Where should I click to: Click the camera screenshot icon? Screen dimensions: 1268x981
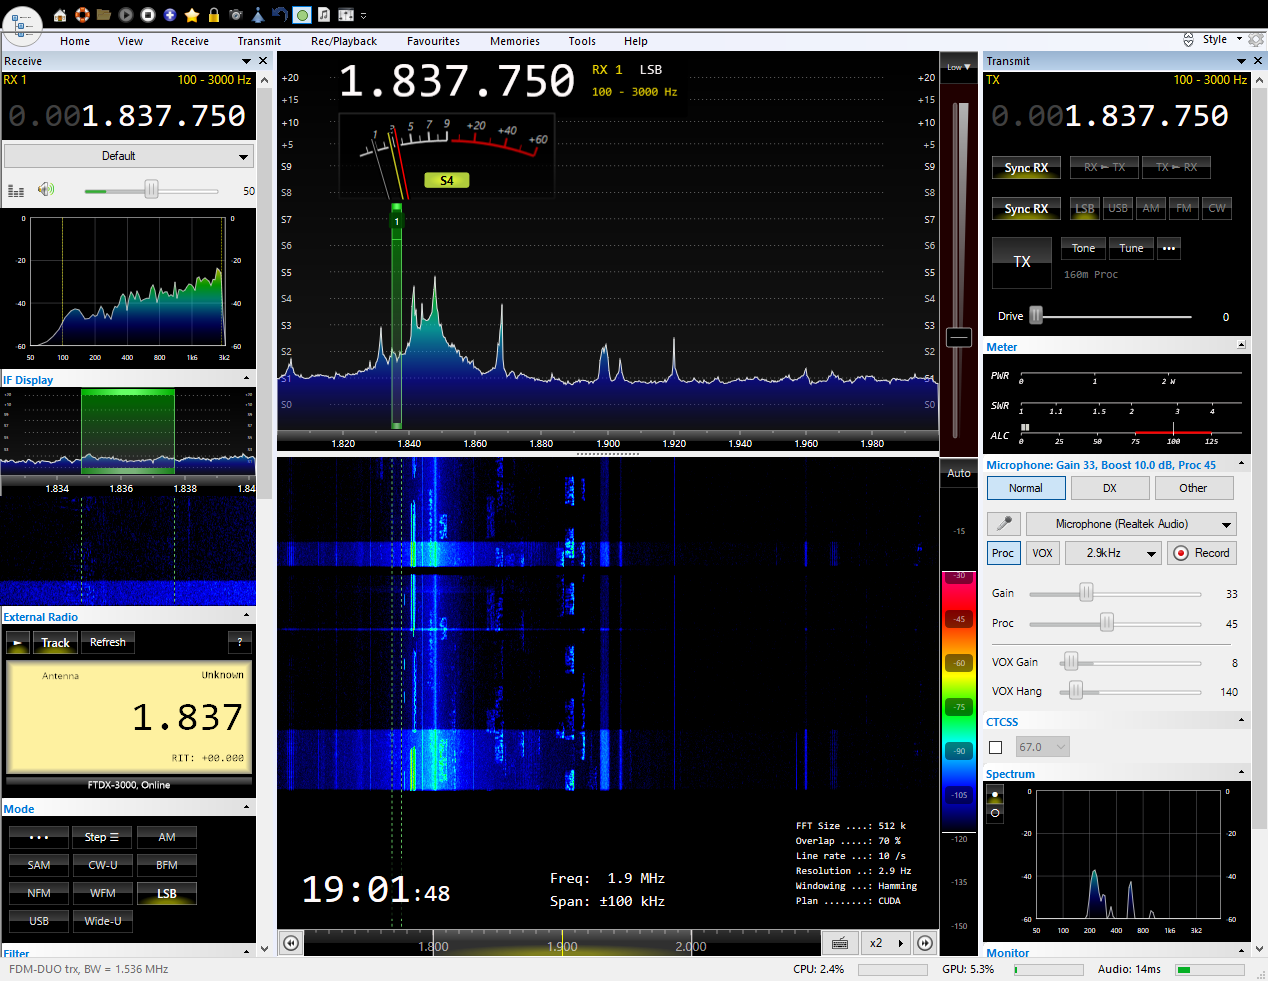[236, 15]
